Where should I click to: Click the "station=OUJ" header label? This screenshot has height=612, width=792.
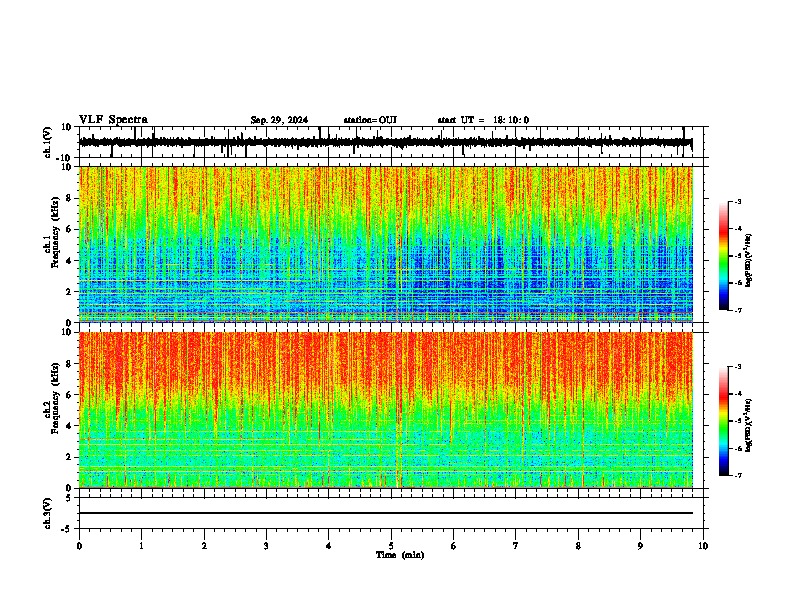coord(370,120)
